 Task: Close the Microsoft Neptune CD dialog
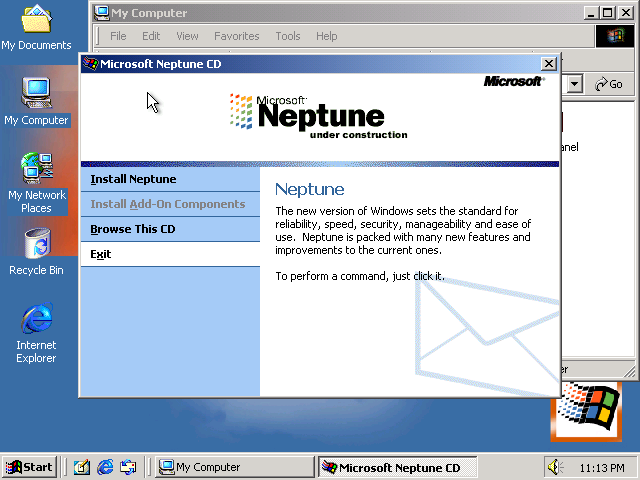(549, 64)
